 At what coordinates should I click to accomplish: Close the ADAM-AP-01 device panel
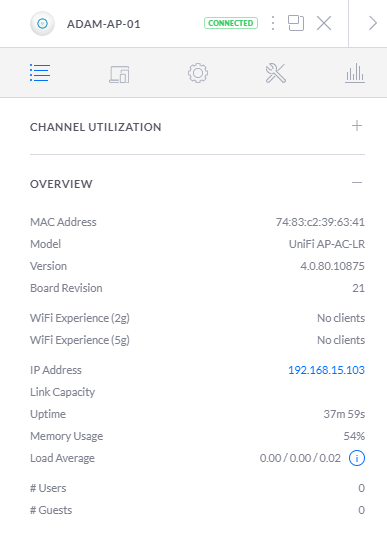[x=324, y=23]
